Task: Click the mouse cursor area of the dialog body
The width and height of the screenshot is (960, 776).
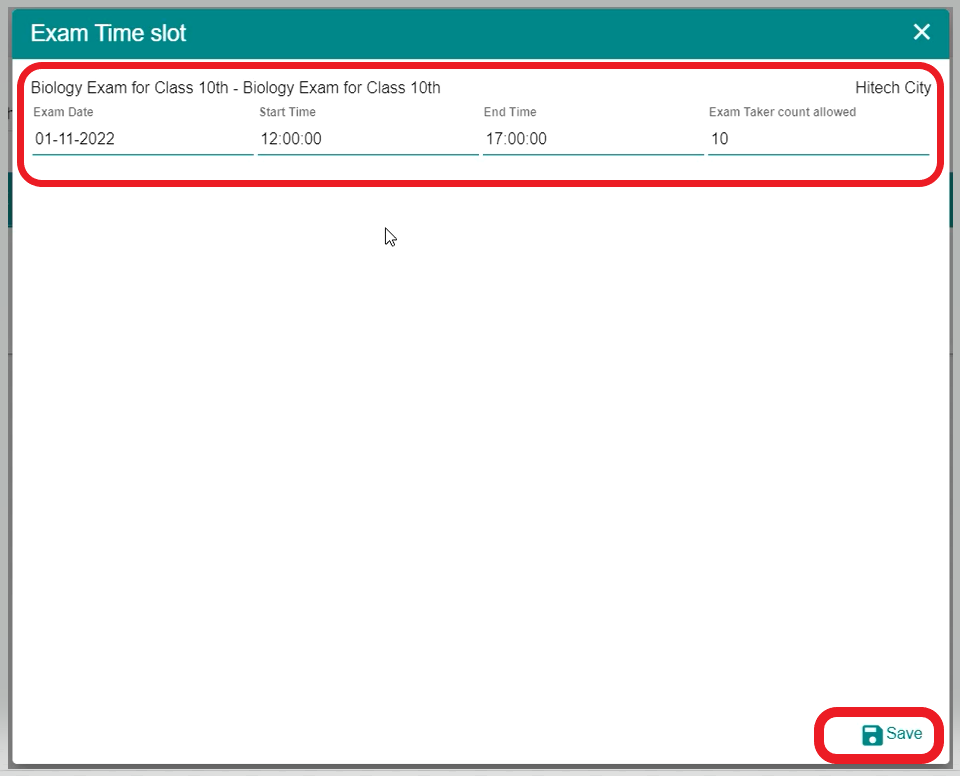Action: pyautogui.click(x=390, y=237)
